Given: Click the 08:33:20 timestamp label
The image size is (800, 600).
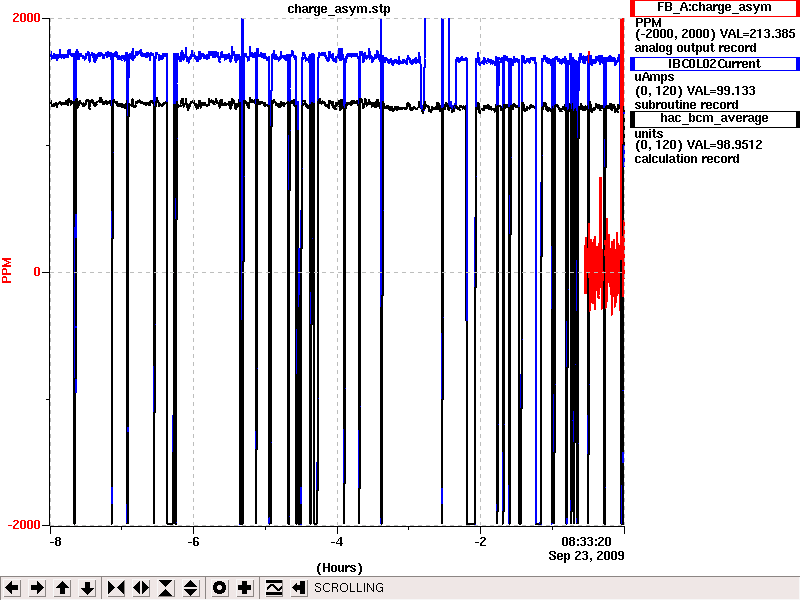Looking at the screenshot, I should pos(586,541).
